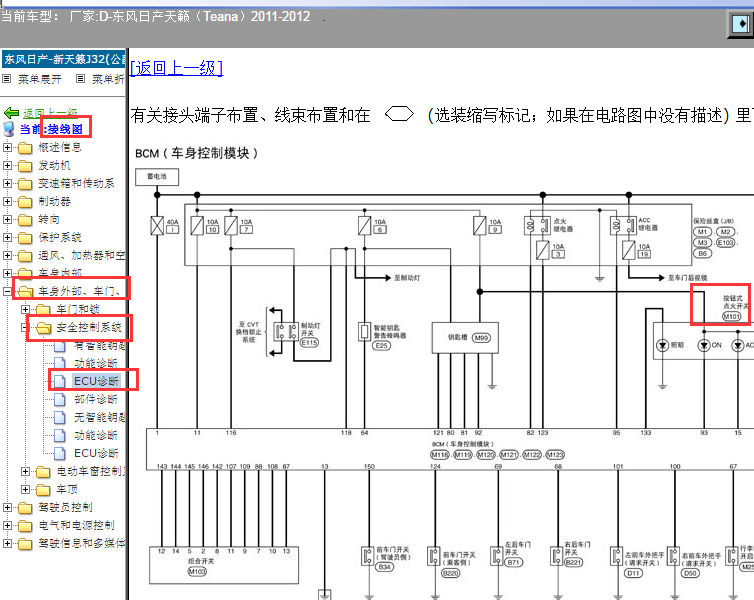Image resolution: width=754 pixels, height=600 pixels.
Task: Expand the 制动器 tree node
Action: coord(7,201)
